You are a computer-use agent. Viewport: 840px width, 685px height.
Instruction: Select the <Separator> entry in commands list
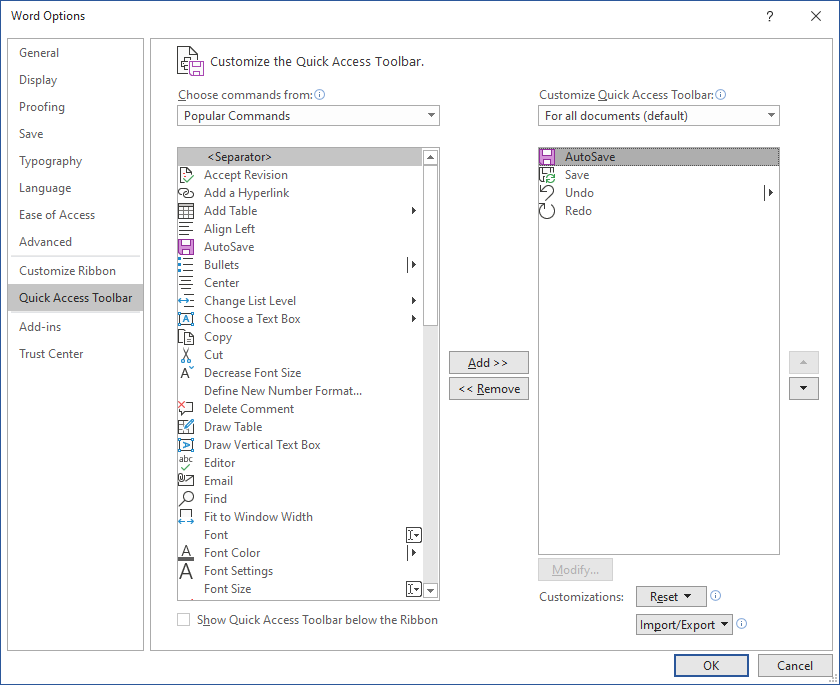(x=300, y=157)
